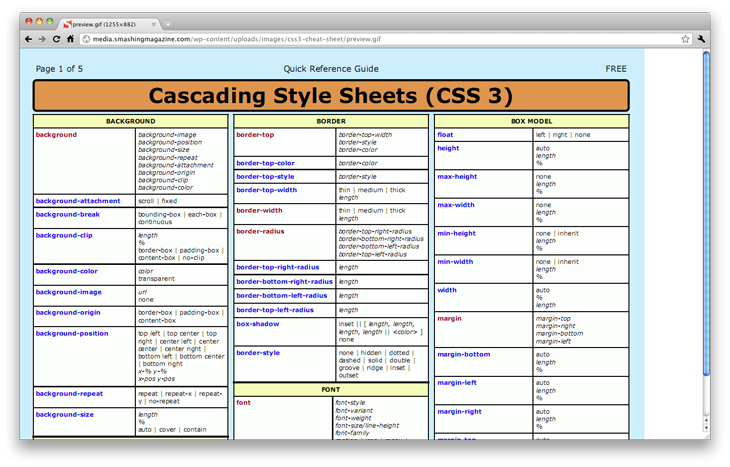Click the BACKGROUND section header

tap(131, 121)
